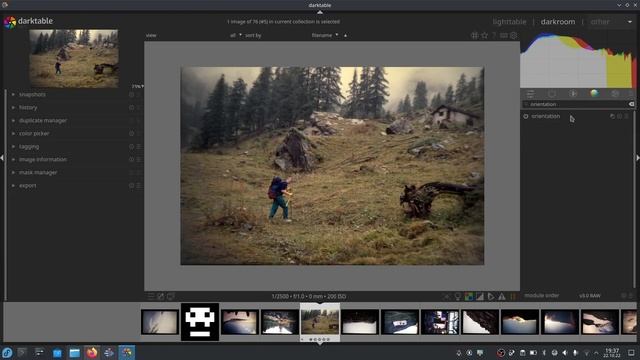Expand the color picker panel
Viewport: 640px width, 360px height.
coord(34,133)
